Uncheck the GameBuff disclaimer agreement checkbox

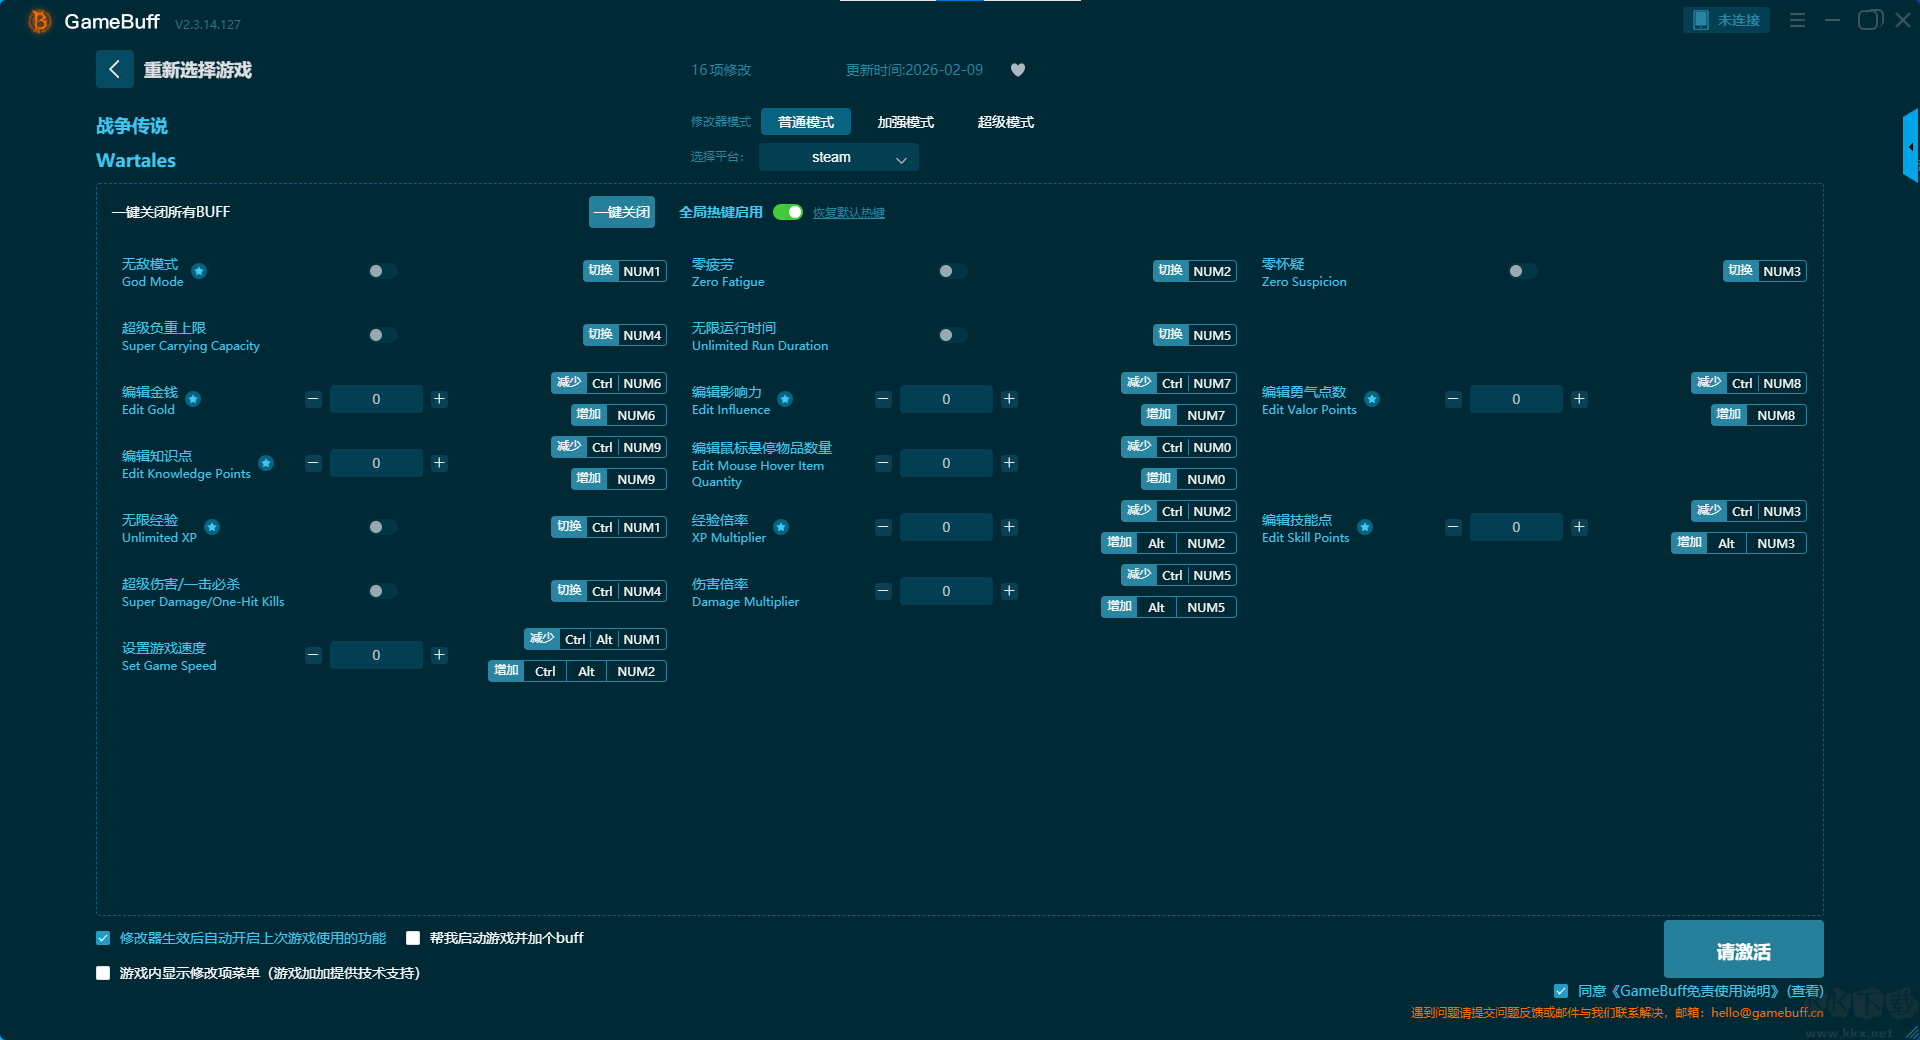[x=1561, y=991]
